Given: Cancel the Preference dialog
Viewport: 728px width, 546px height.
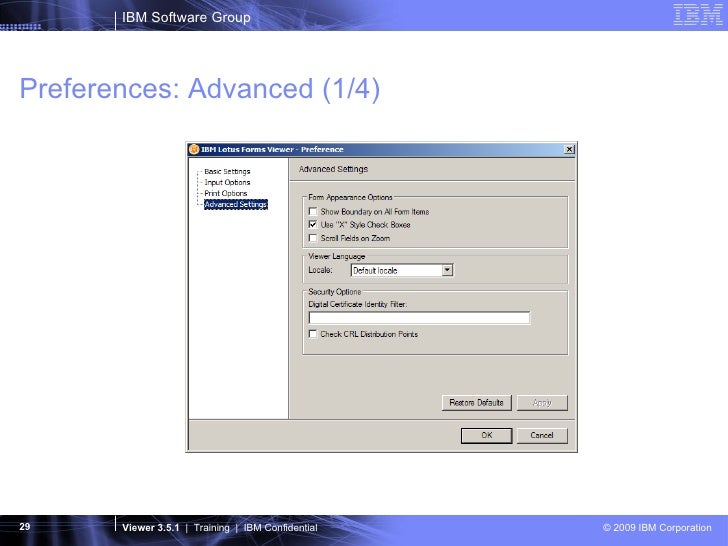Looking at the screenshot, I should (542, 436).
